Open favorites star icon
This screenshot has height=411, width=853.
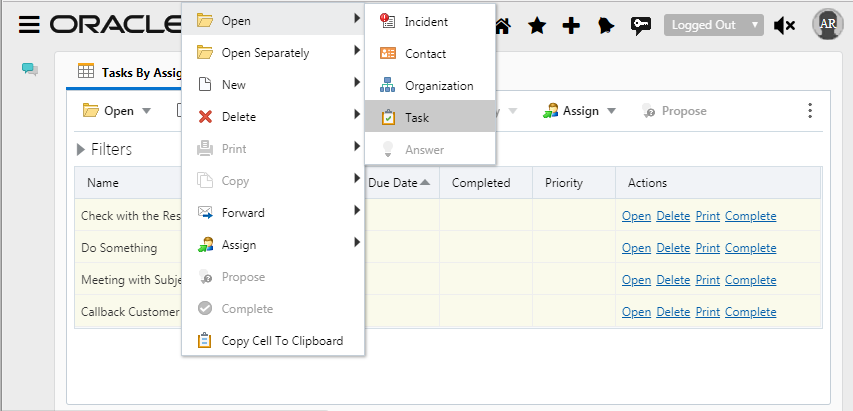537,25
